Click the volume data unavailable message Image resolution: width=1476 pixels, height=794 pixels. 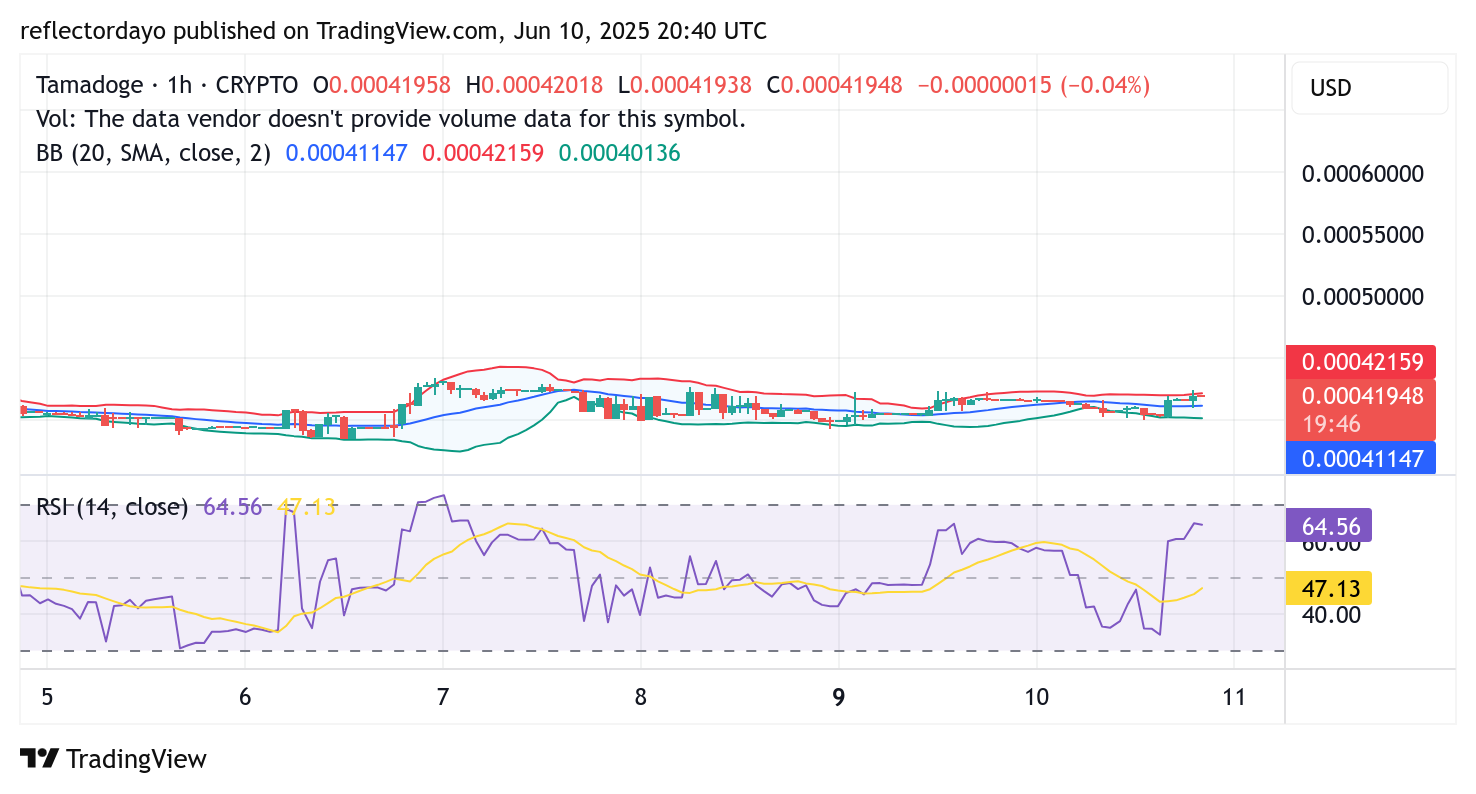pyautogui.click(x=391, y=119)
